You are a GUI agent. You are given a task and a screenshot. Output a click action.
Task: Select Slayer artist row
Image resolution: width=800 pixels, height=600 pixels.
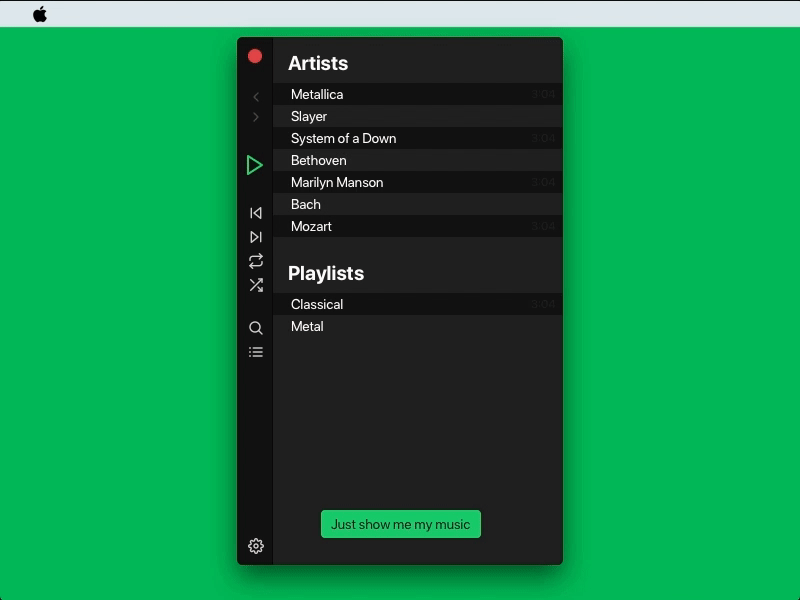(418, 116)
